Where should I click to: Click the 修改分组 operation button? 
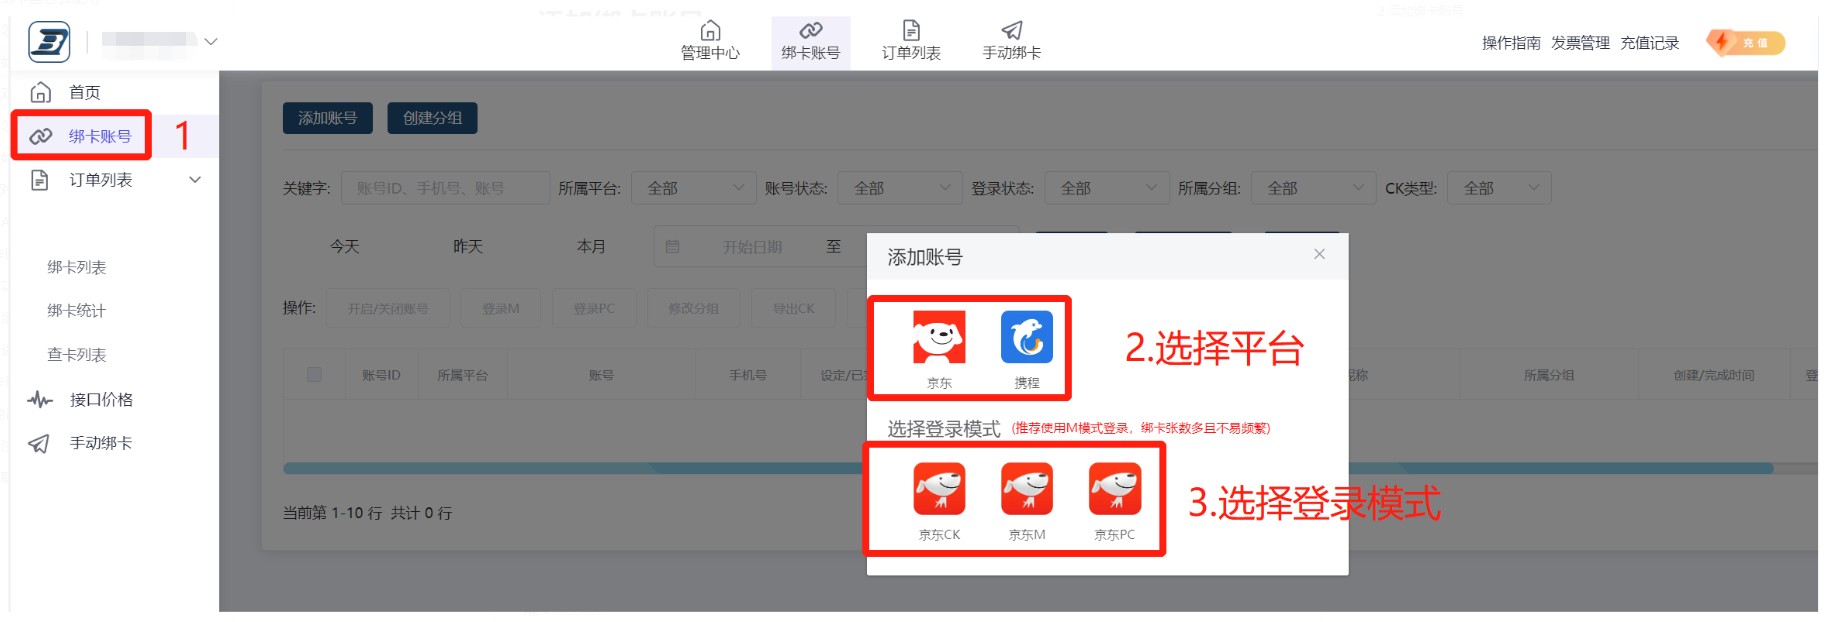693,308
